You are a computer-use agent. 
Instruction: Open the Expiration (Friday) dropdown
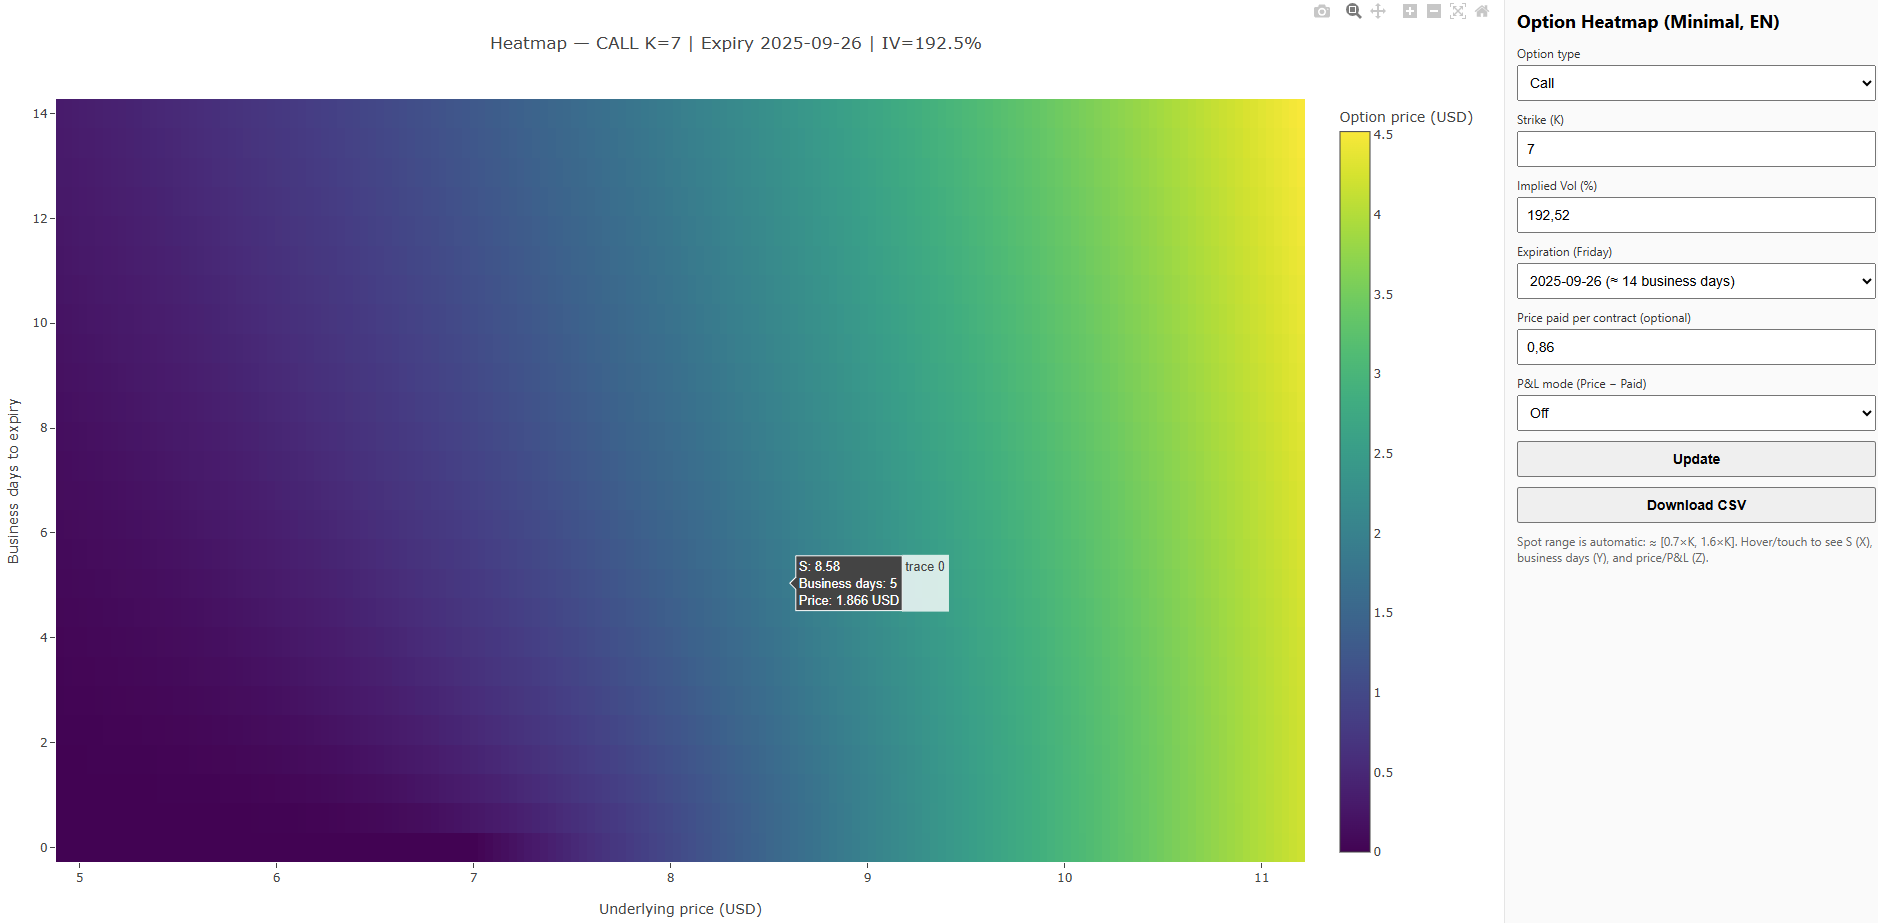tap(1696, 281)
